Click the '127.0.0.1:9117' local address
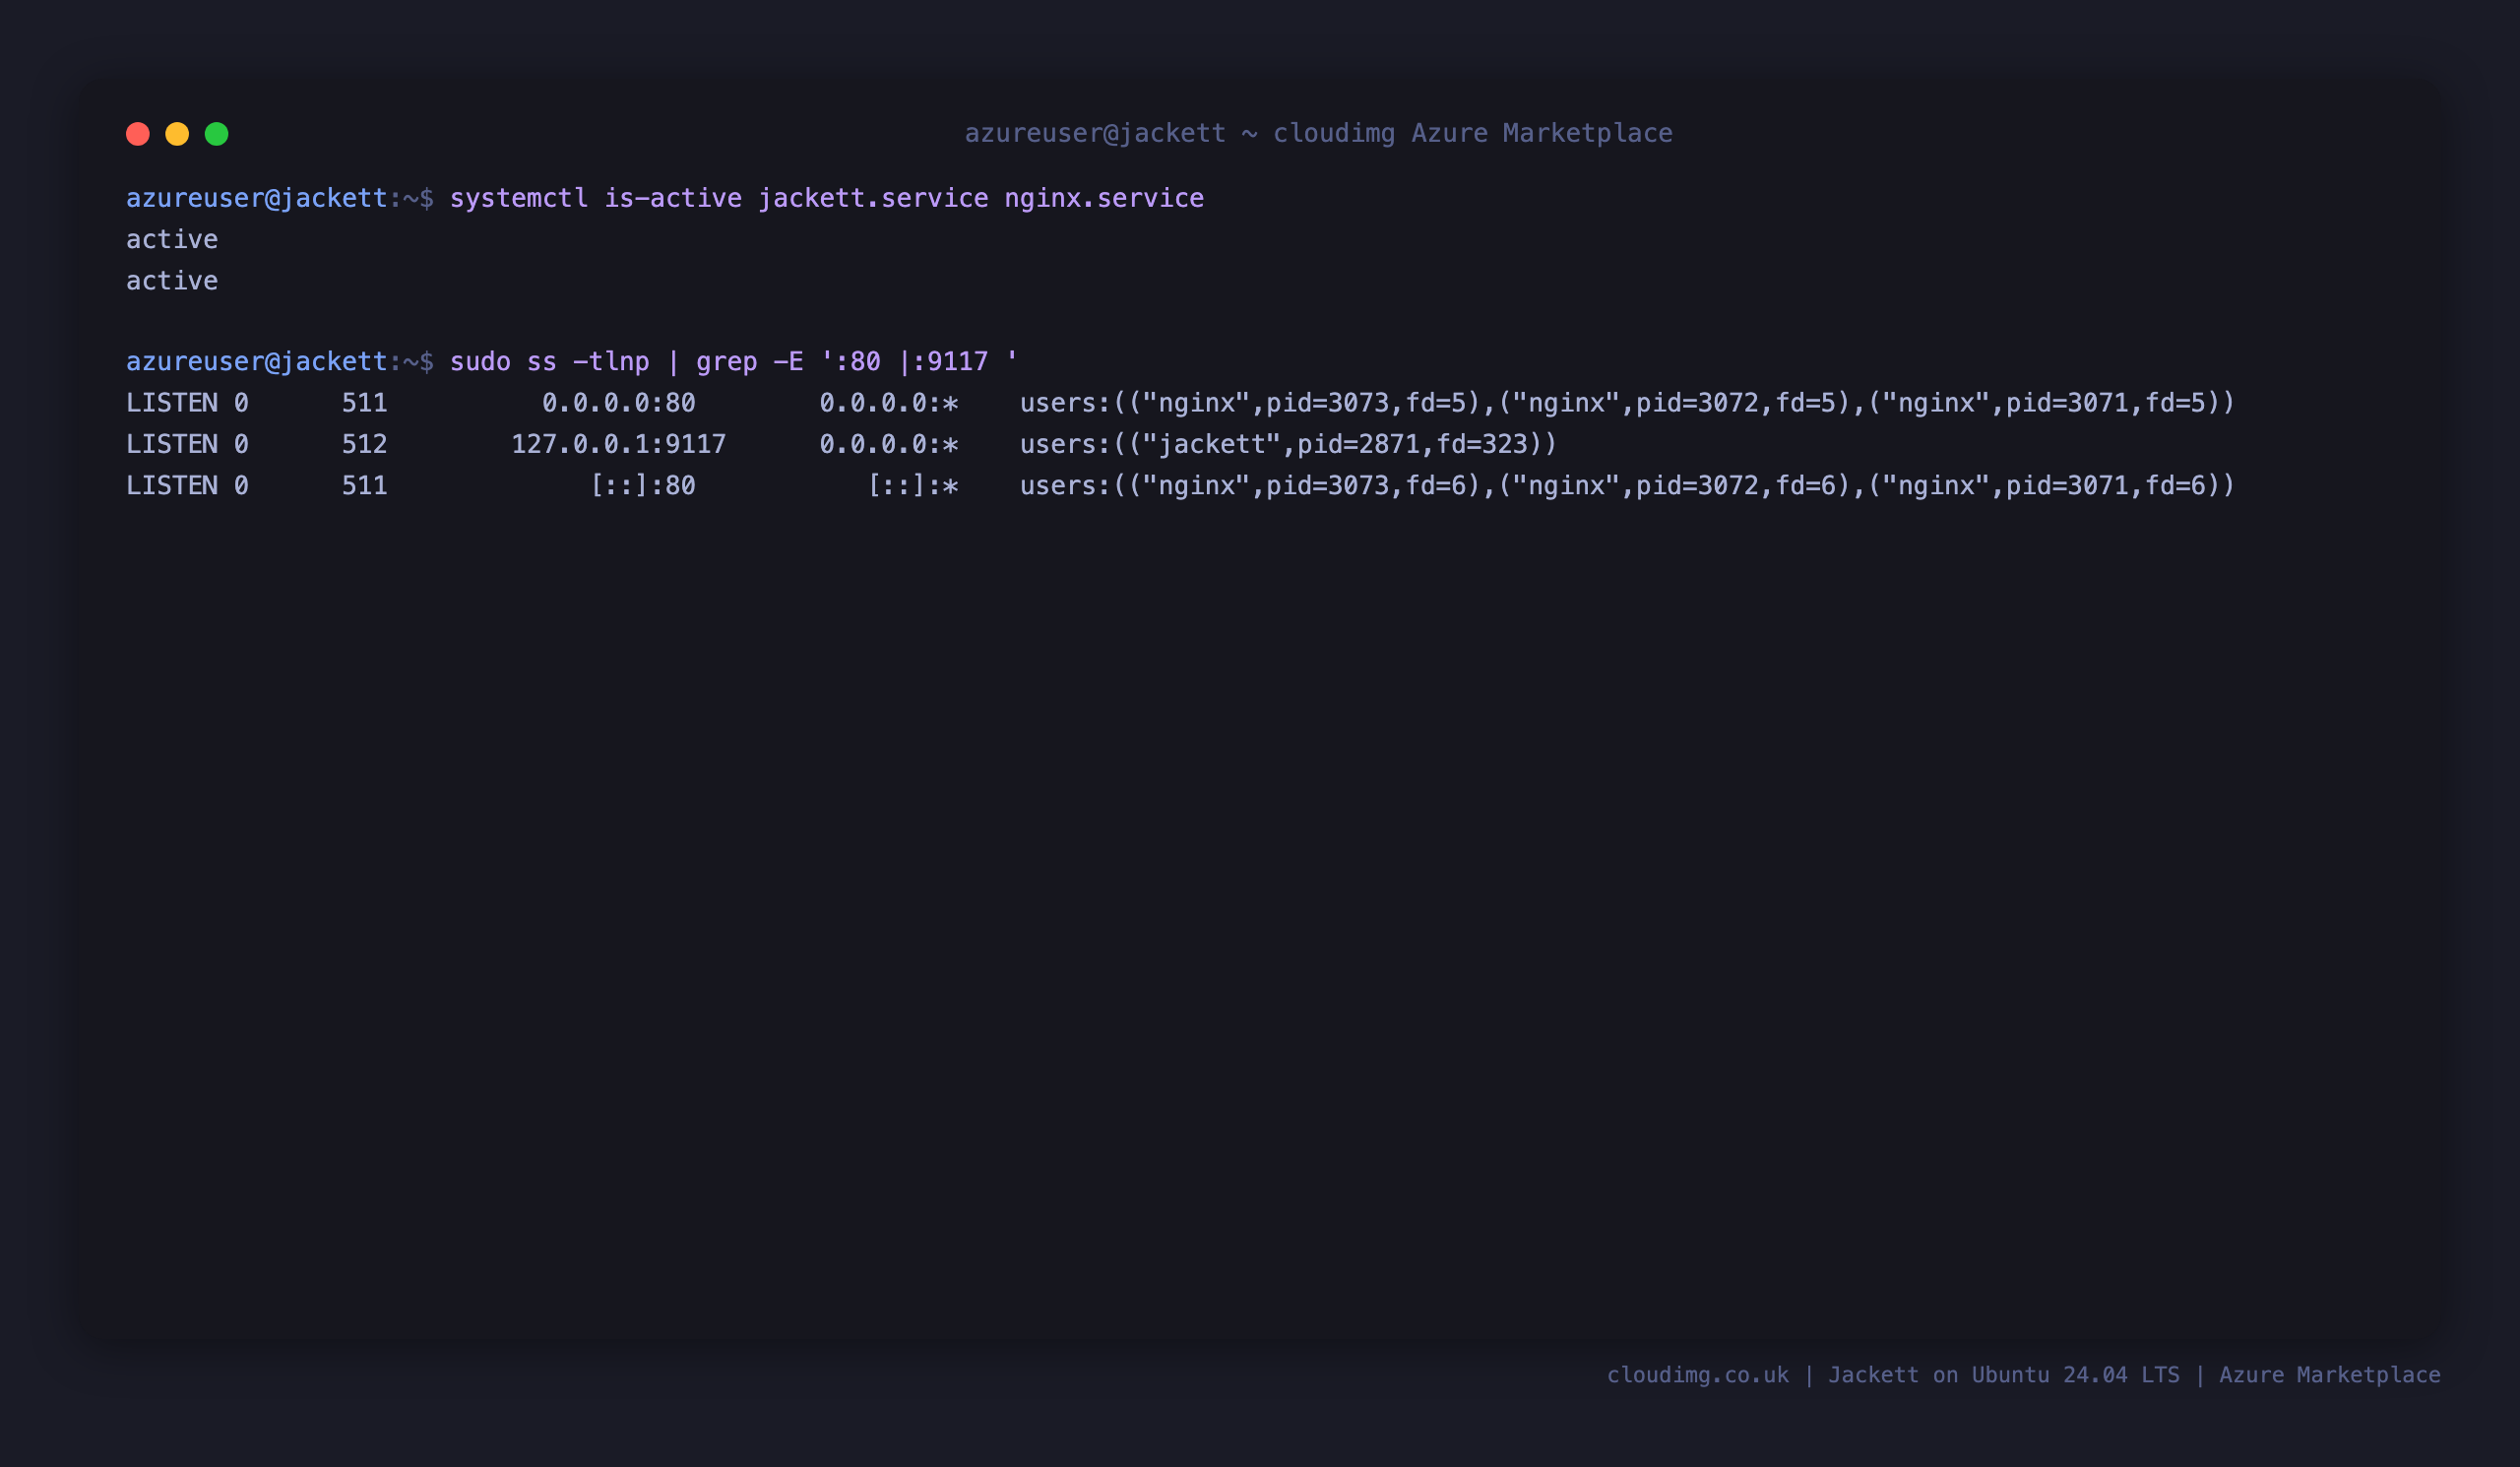This screenshot has width=2520, height=1467. coord(619,444)
